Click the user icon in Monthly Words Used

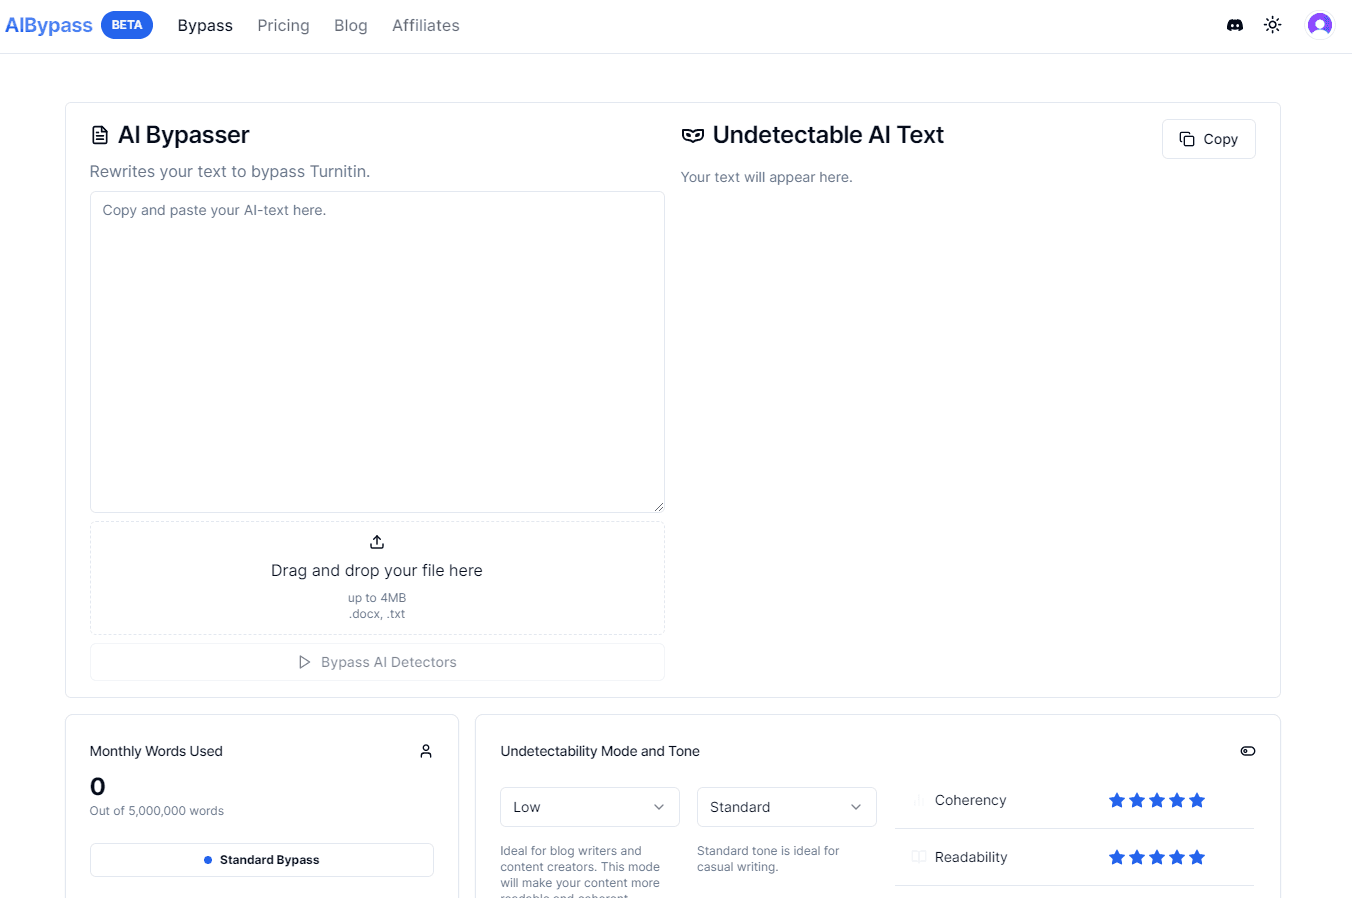point(426,751)
